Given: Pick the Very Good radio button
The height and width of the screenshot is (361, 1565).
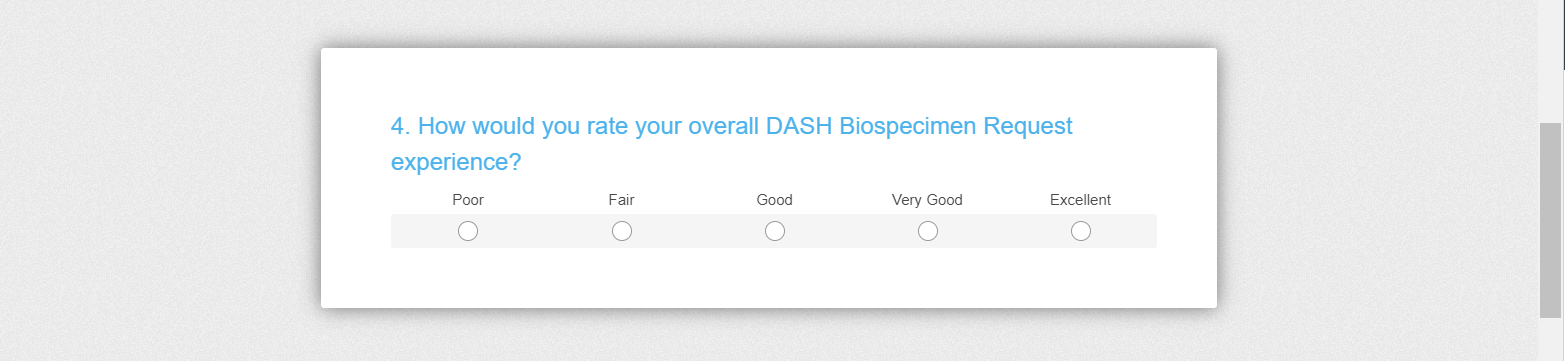Looking at the screenshot, I should point(927,231).
